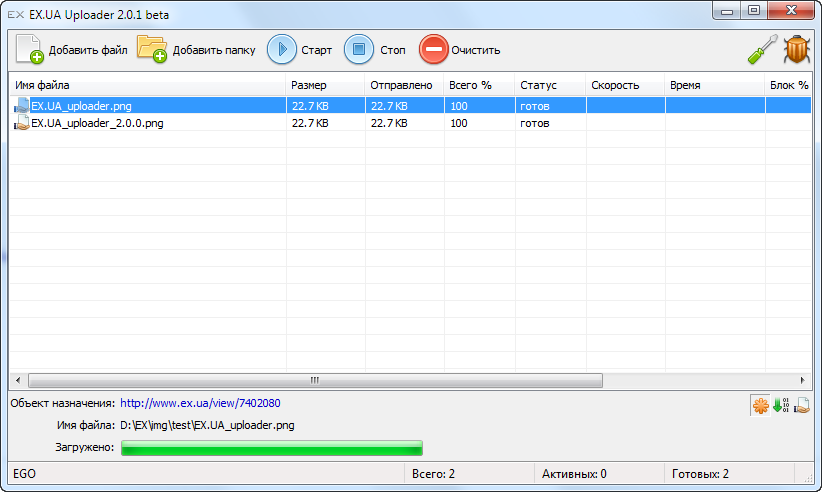Open settings via the screwdriver icon
Viewport: 822px width, 492px height.
(x=762, y=50)
